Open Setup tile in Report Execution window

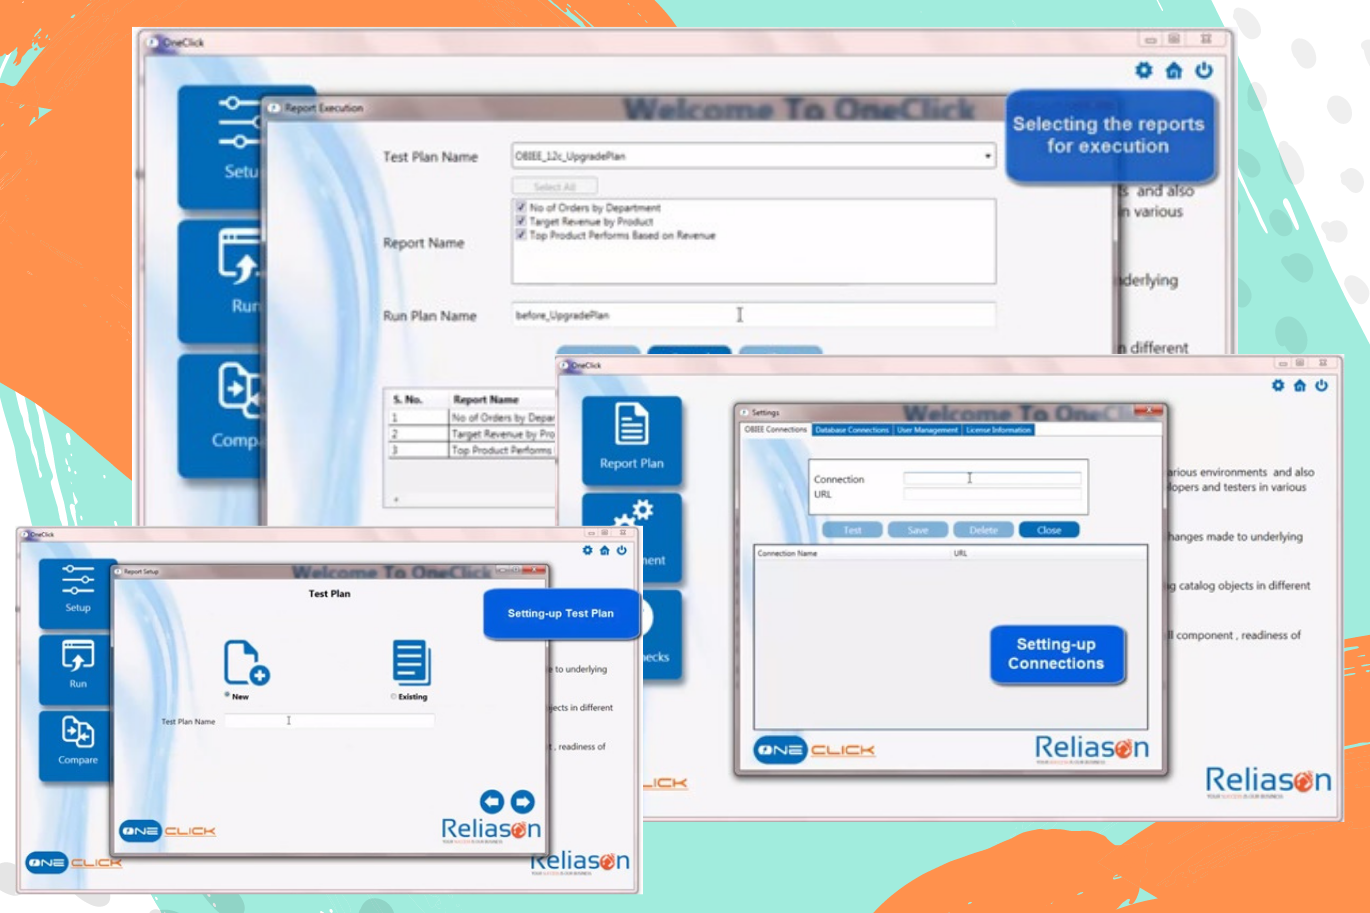(222, 146)
